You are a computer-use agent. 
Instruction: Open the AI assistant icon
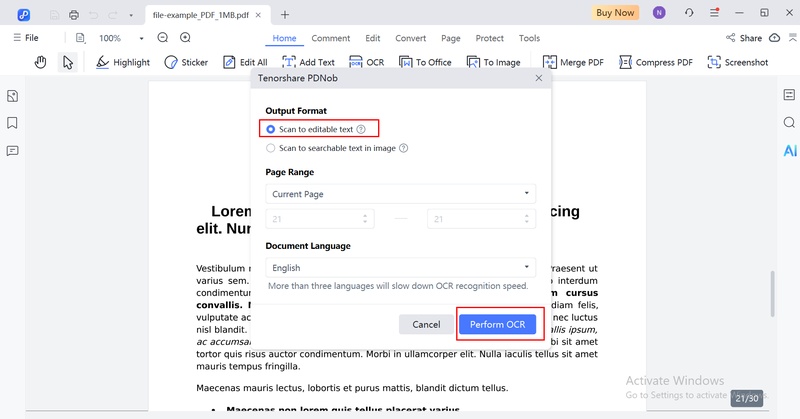[x=790, y=151]
